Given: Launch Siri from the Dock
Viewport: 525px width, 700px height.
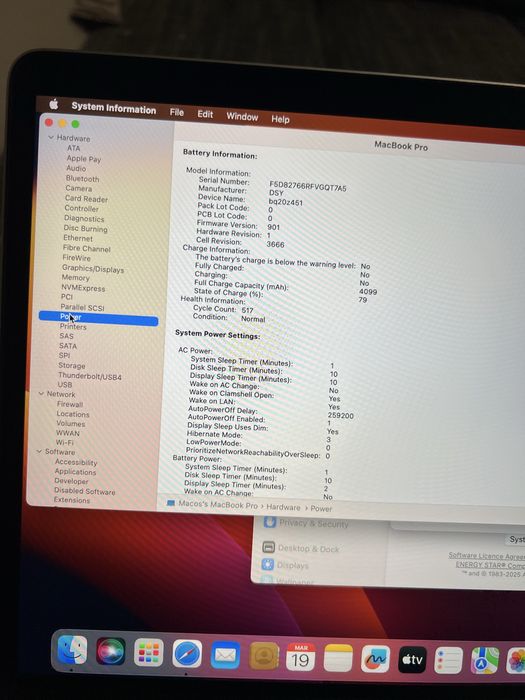Looking at the screenshot, I should [111, 651].
